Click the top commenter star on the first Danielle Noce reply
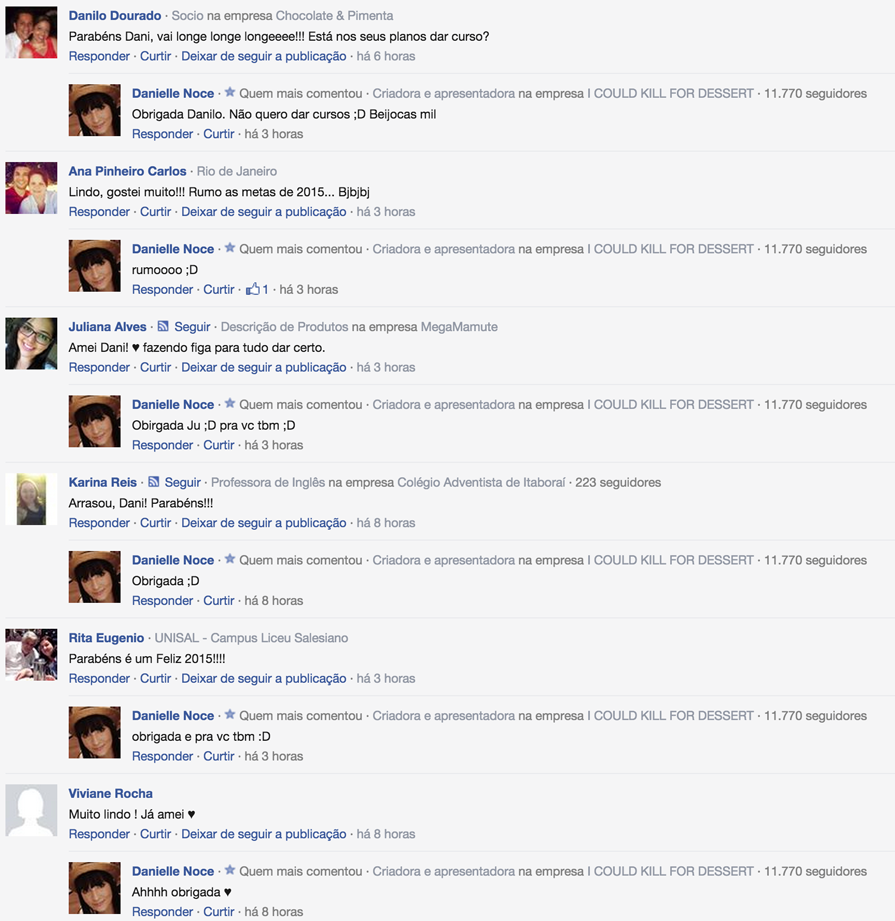895x921 pixels. click(x=230, y=92)
